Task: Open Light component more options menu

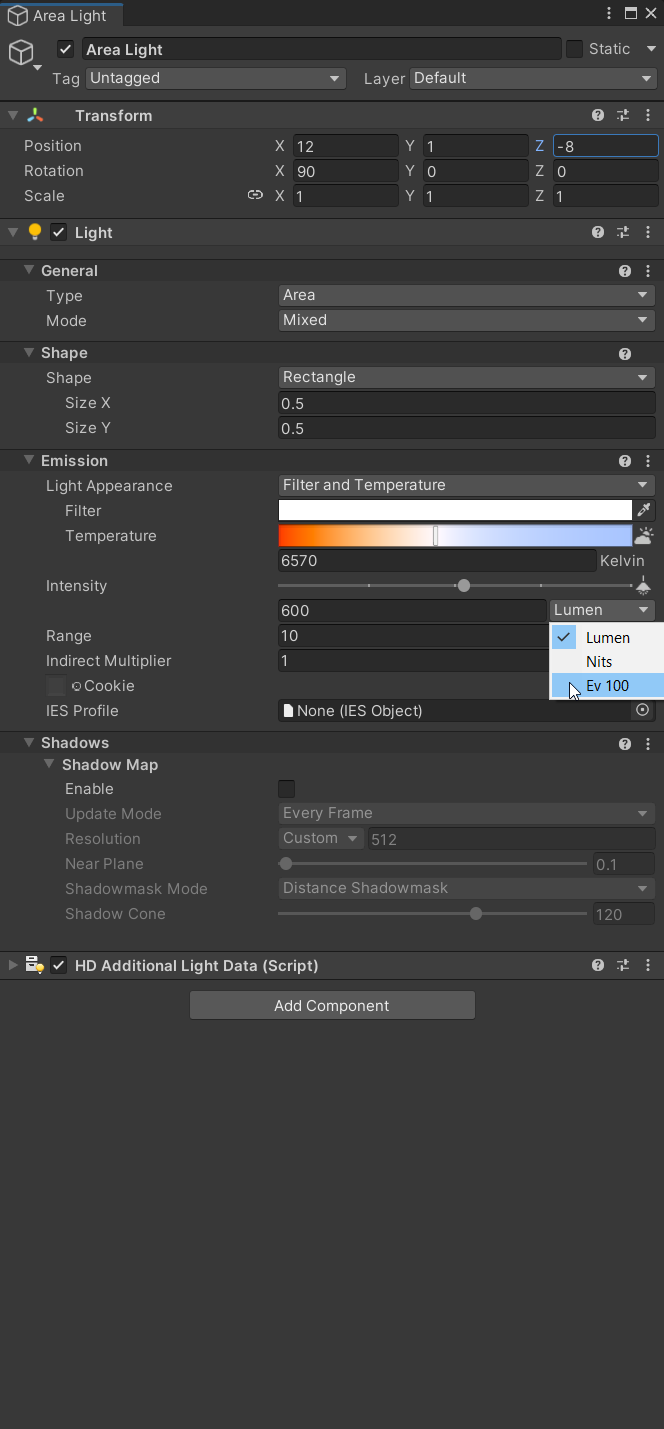Action: click(x=648, y=233)
